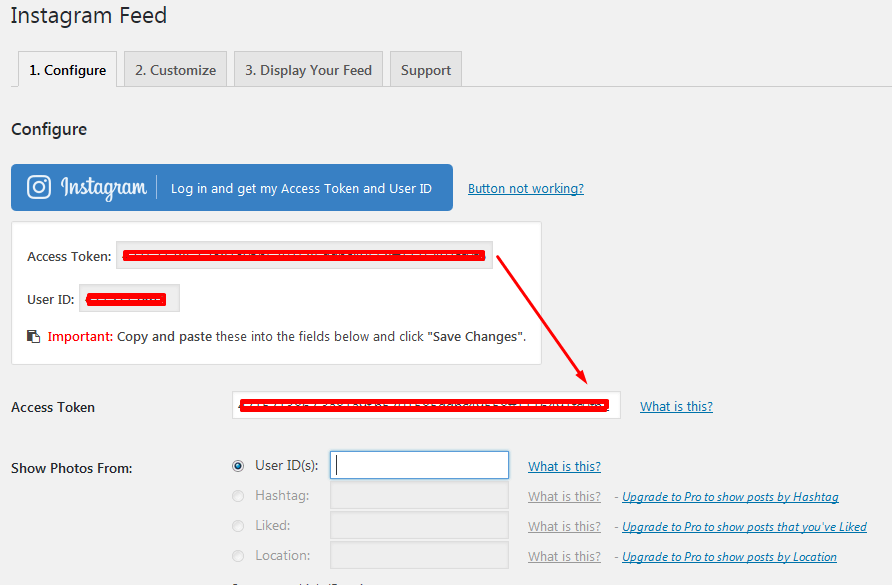
Task: Open the 3. Display Your Feed tab
Action: pyautogui.click(x=308, y=70)
